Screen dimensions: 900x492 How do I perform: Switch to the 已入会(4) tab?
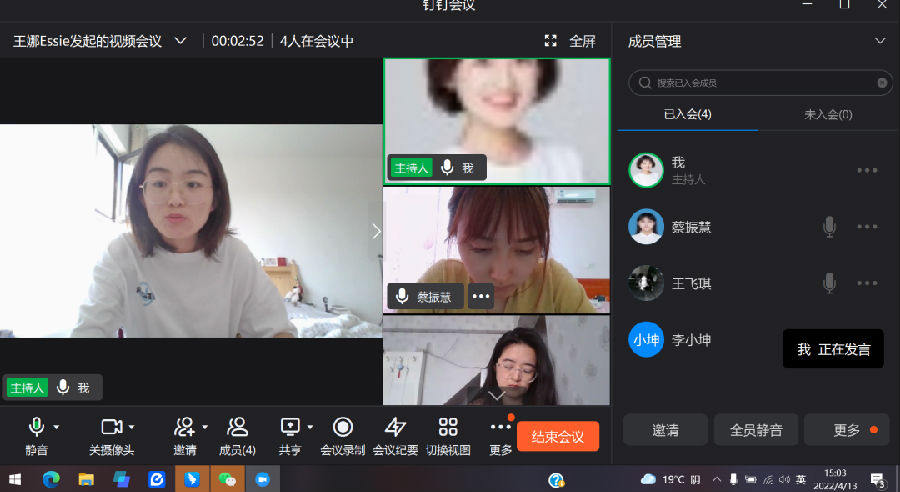[x=687, y=115]
